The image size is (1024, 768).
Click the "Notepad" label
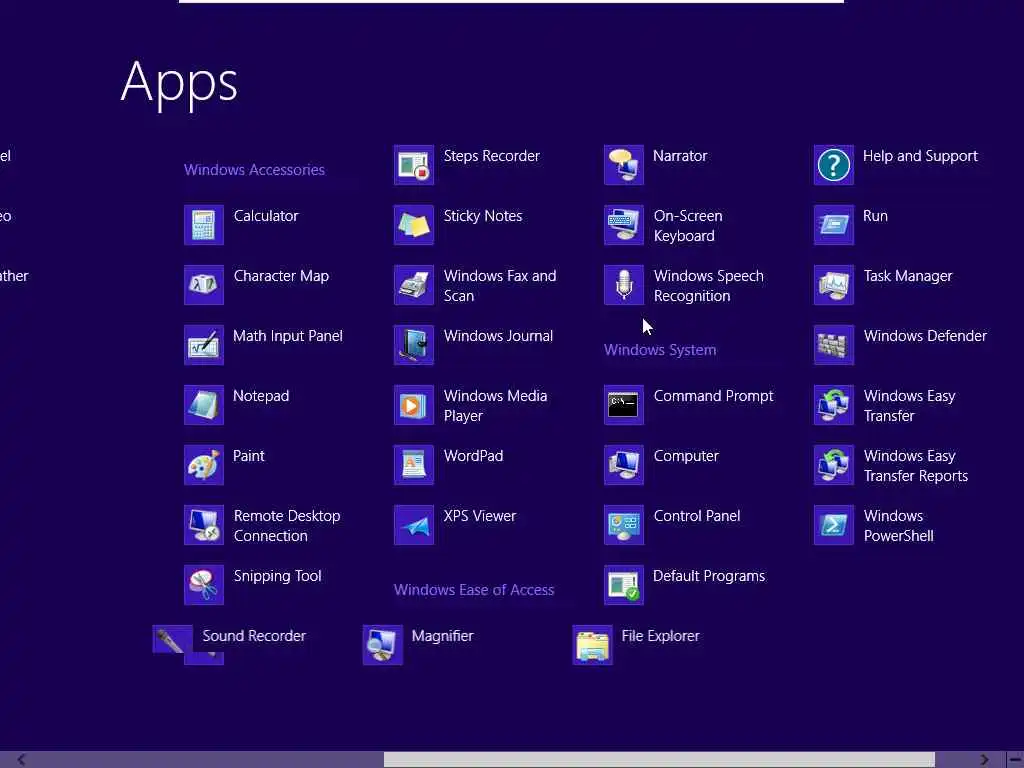point(261,396)
